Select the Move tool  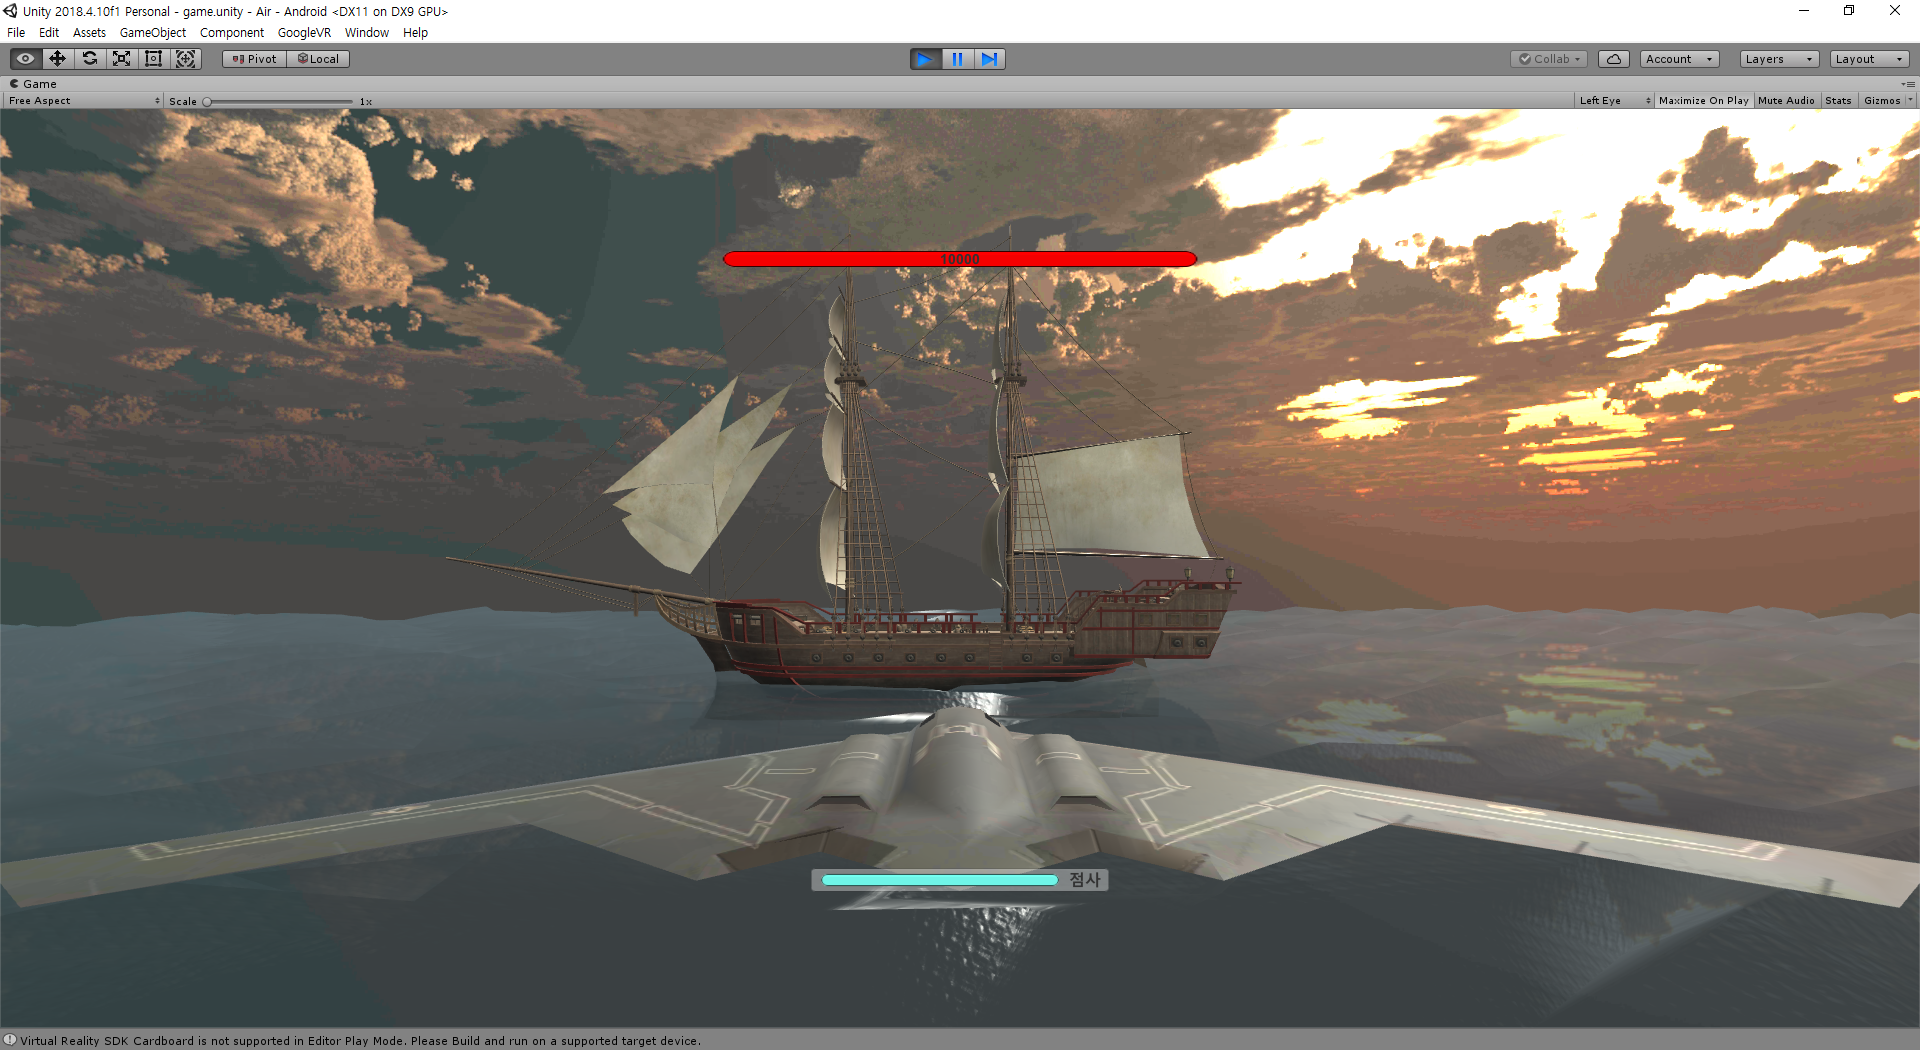pyautogui.click(x=56, y=58)
